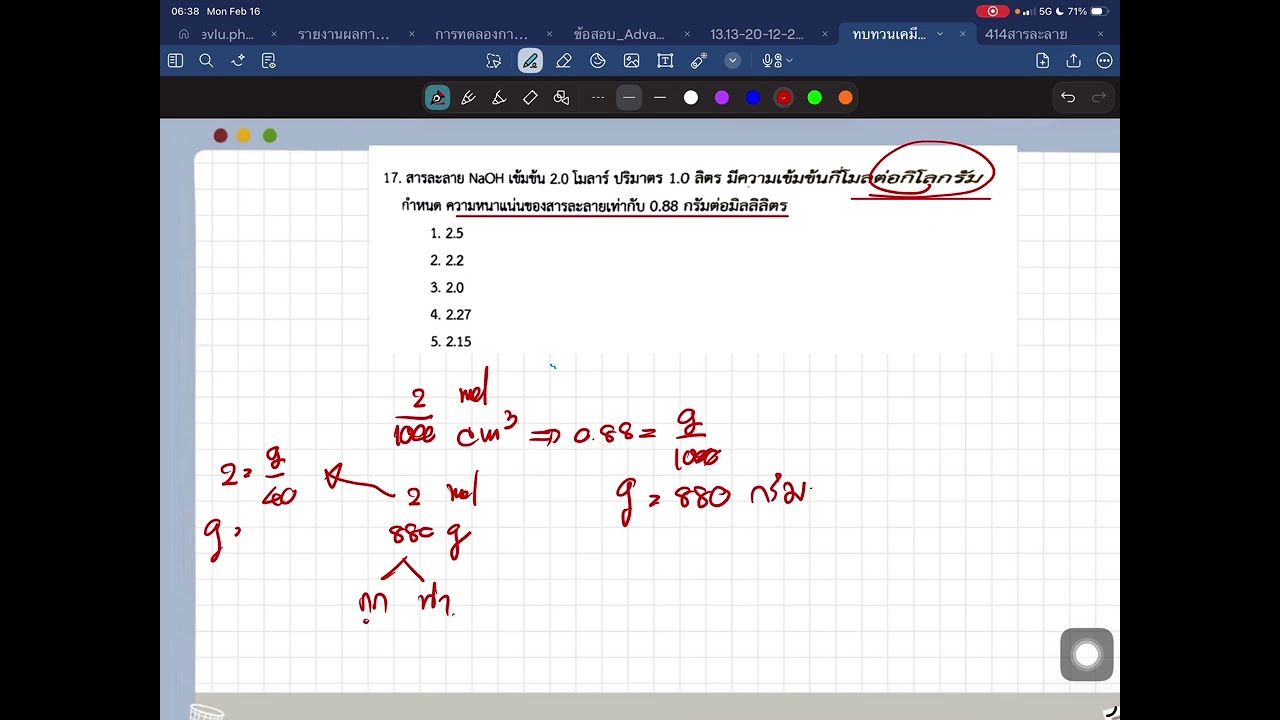Open the search magnifier icon

(x=206, y=61)
